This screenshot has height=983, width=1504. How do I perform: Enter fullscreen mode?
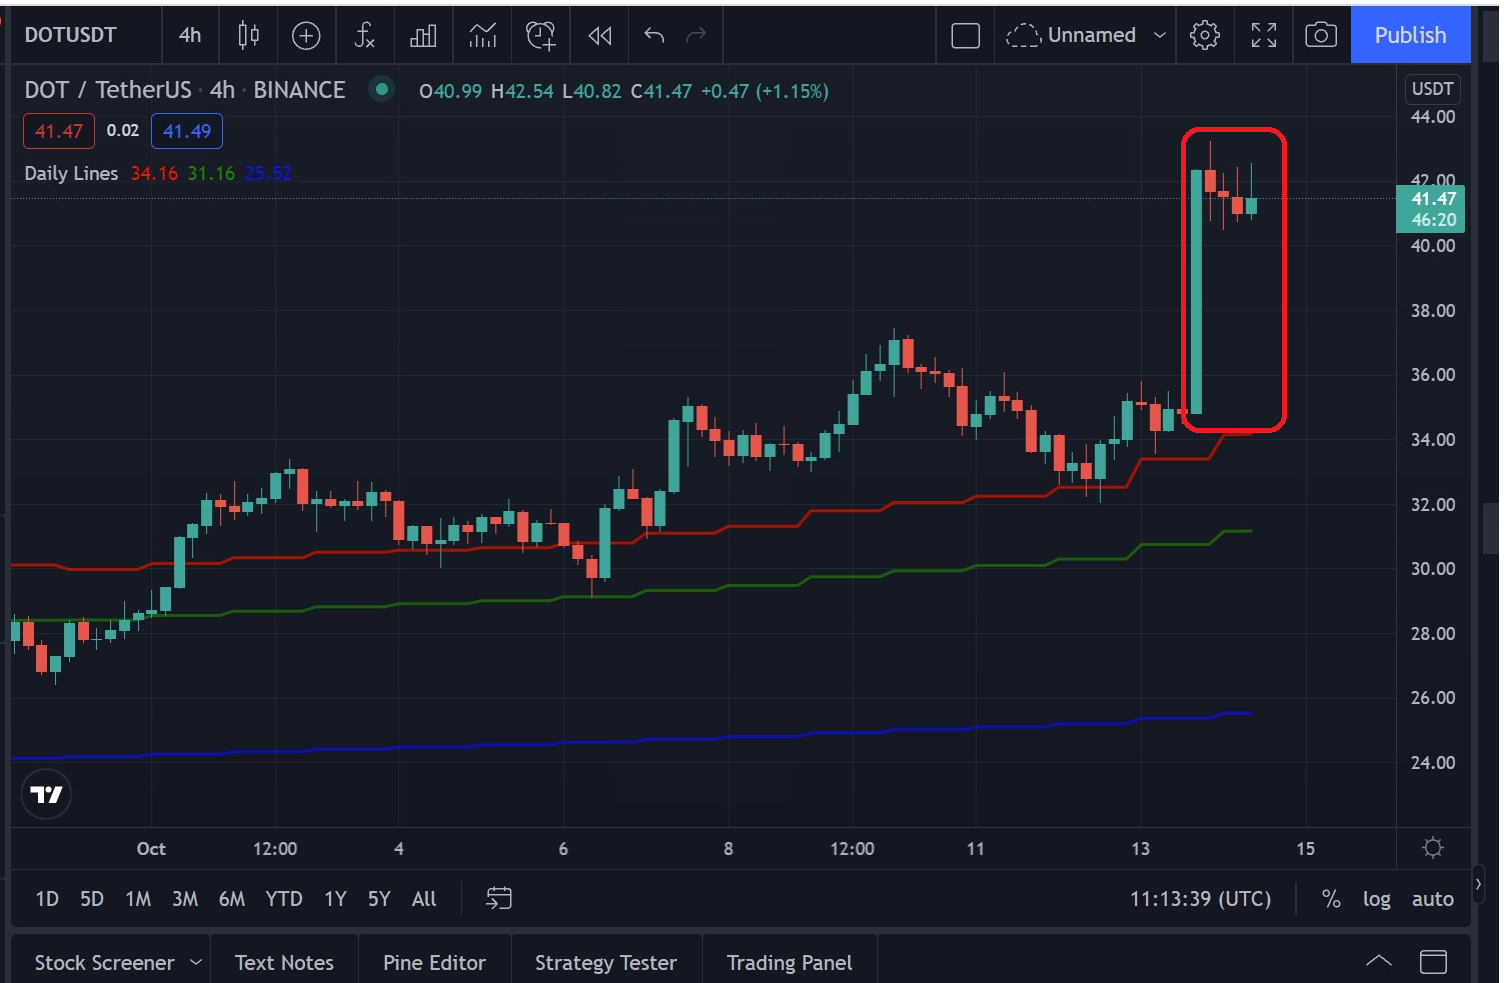tap(1264, 36)
